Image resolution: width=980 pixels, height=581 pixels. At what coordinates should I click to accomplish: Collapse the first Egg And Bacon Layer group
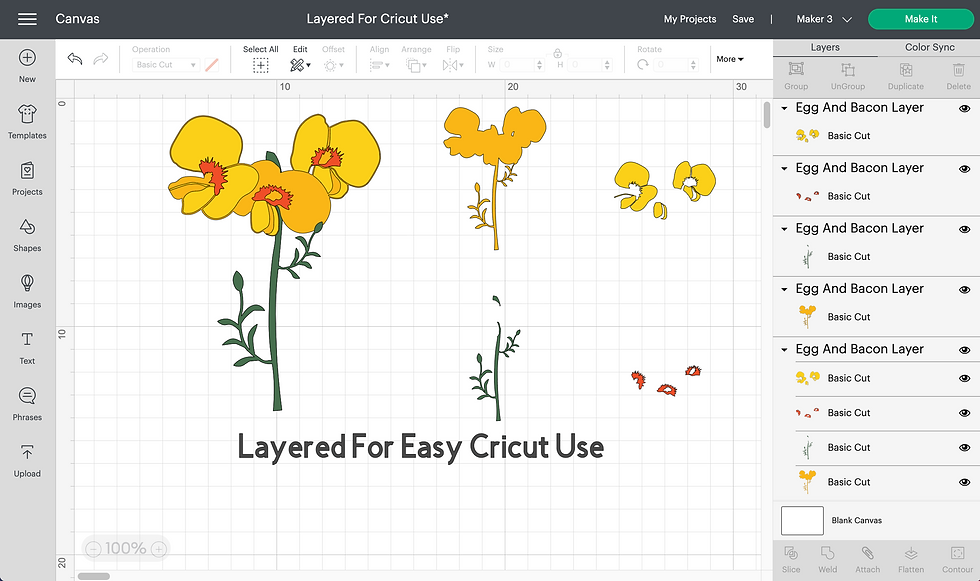[784, 108]
